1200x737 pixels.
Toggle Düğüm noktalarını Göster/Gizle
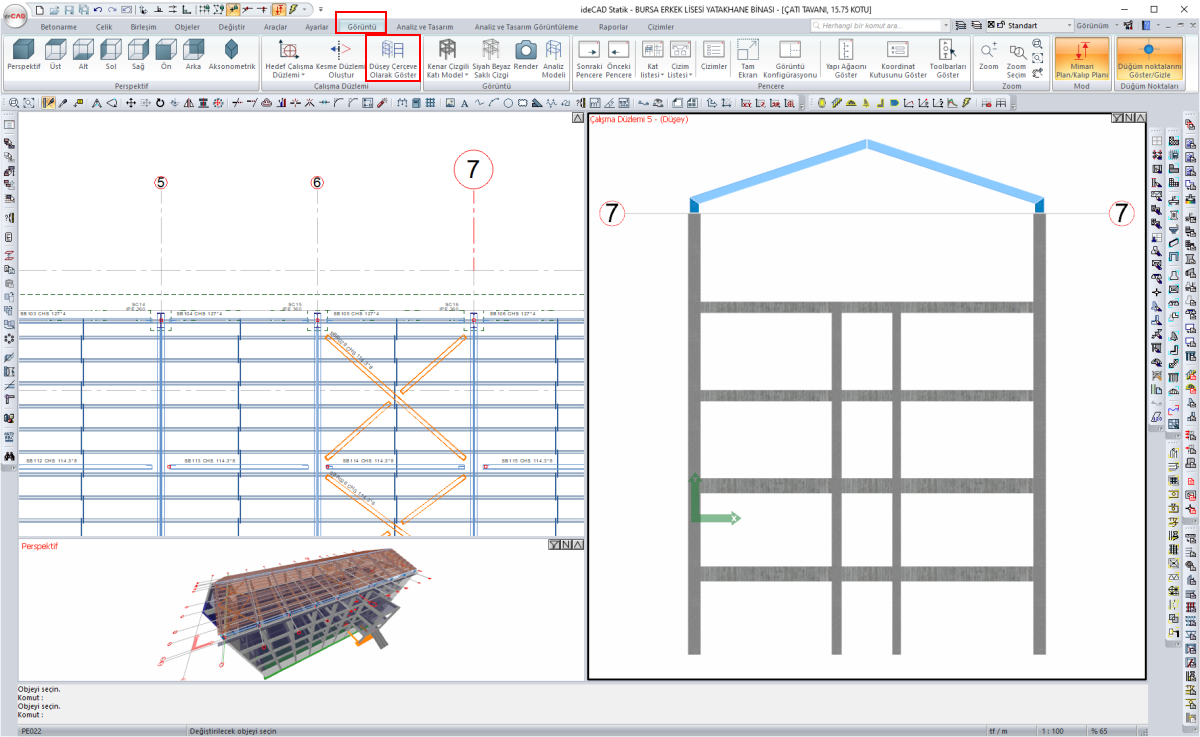click(1147, 57)
